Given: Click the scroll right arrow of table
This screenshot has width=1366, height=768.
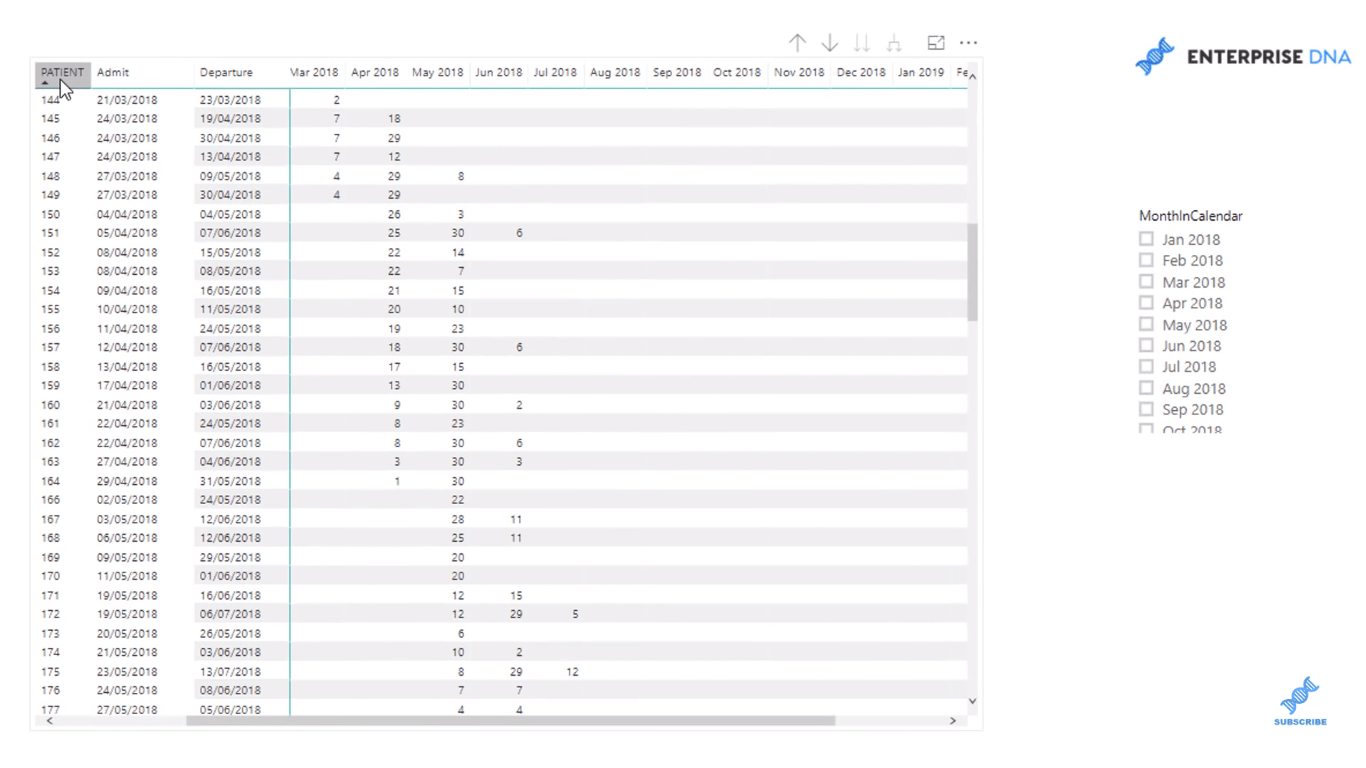Looking at the screenshot, I should point(953,720).
